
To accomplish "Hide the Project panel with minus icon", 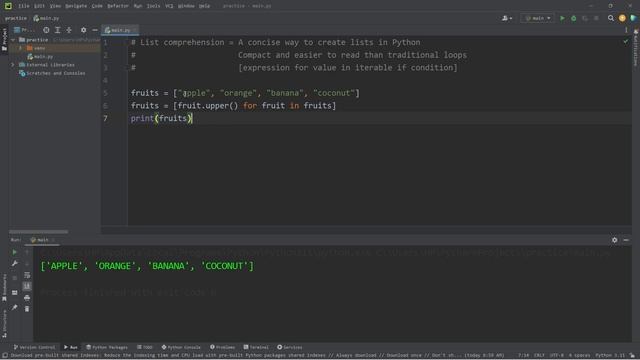I will (95, 30).
